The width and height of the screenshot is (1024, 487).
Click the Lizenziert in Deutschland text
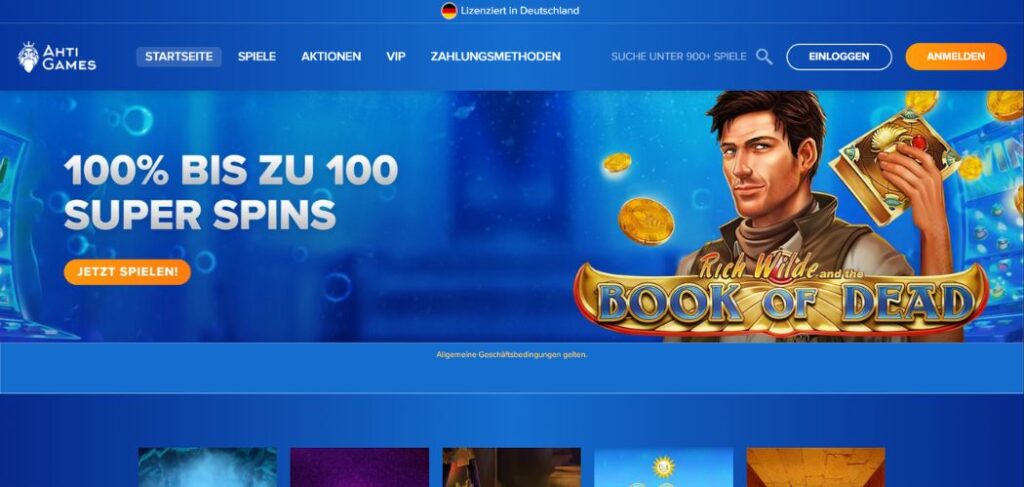click(x=520, y=10)
